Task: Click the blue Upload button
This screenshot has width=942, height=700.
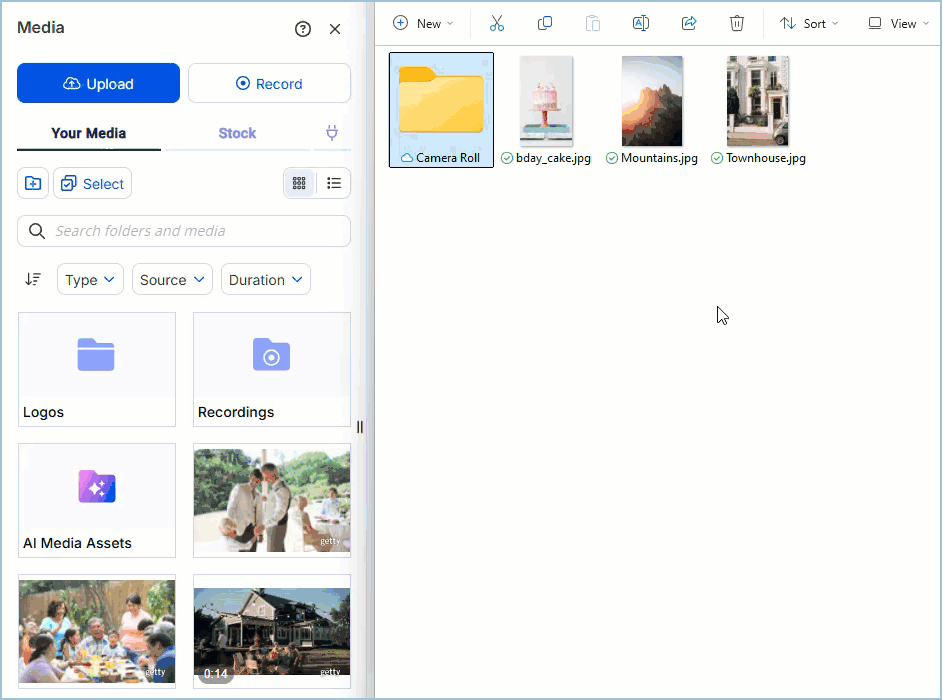Action: pos(98,83)
